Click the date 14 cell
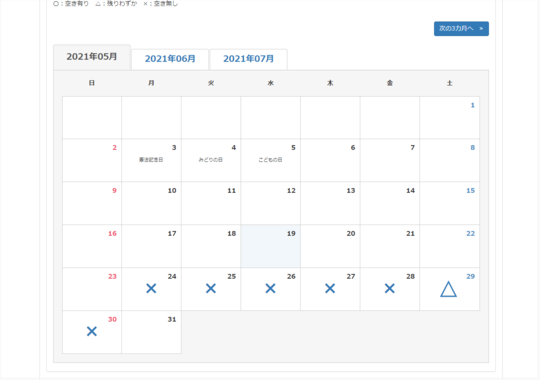Viewport: 540px width, 380px height. click(x=390, y=203)
